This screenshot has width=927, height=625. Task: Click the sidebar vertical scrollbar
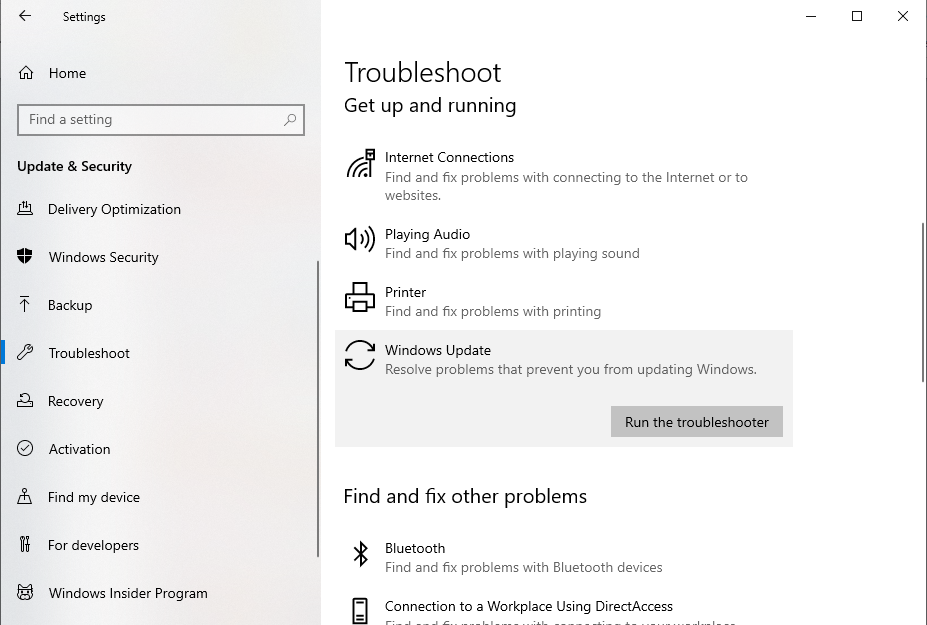point(317,409)
